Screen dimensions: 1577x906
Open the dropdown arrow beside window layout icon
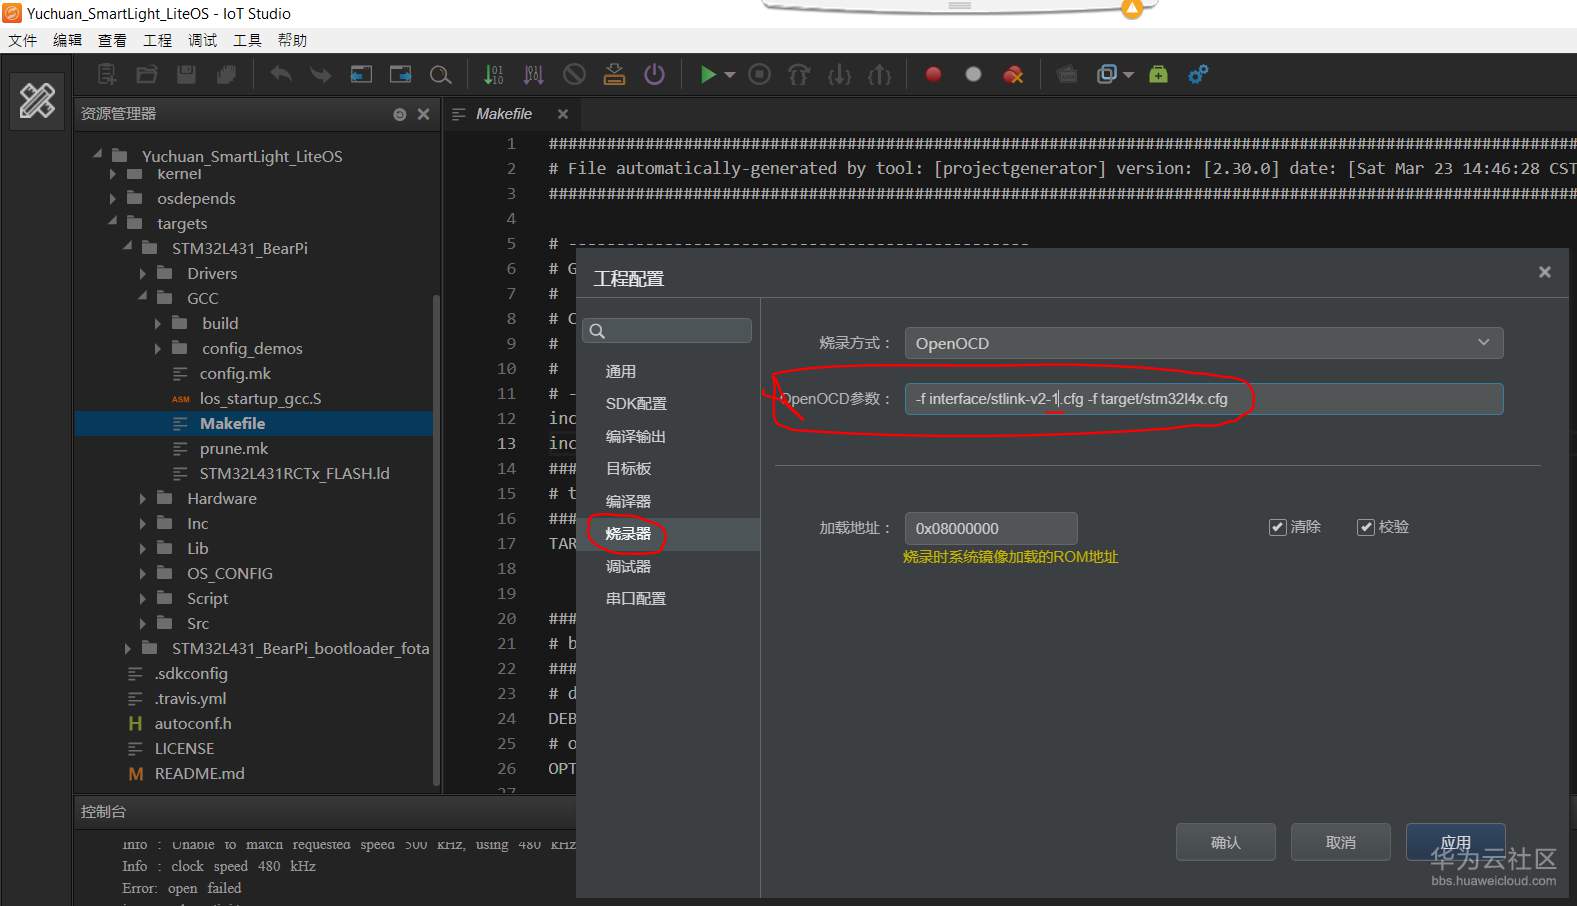pos(1128,74)
